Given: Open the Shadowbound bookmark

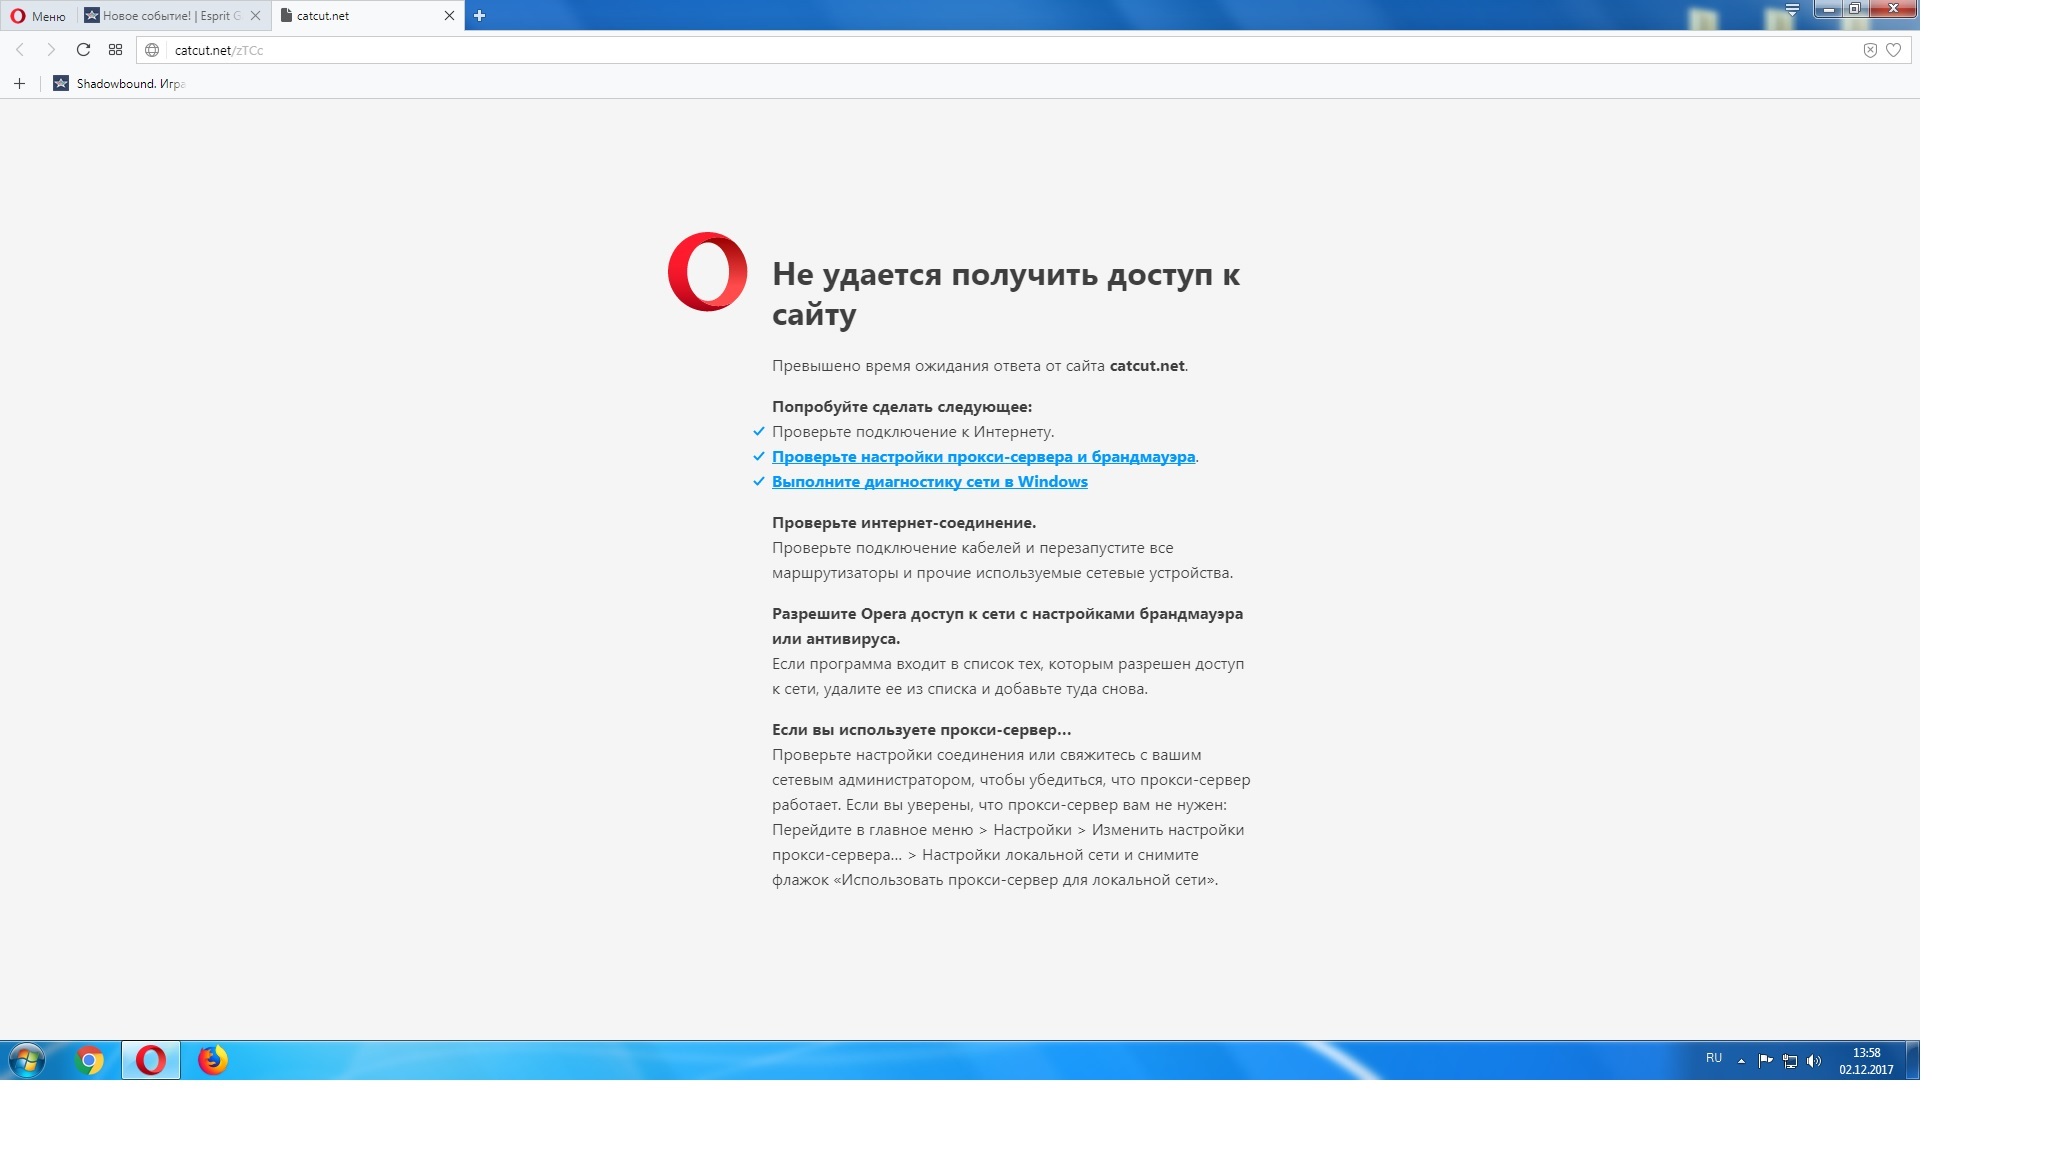Looking at the screenshot, I should tap(120, 84).
